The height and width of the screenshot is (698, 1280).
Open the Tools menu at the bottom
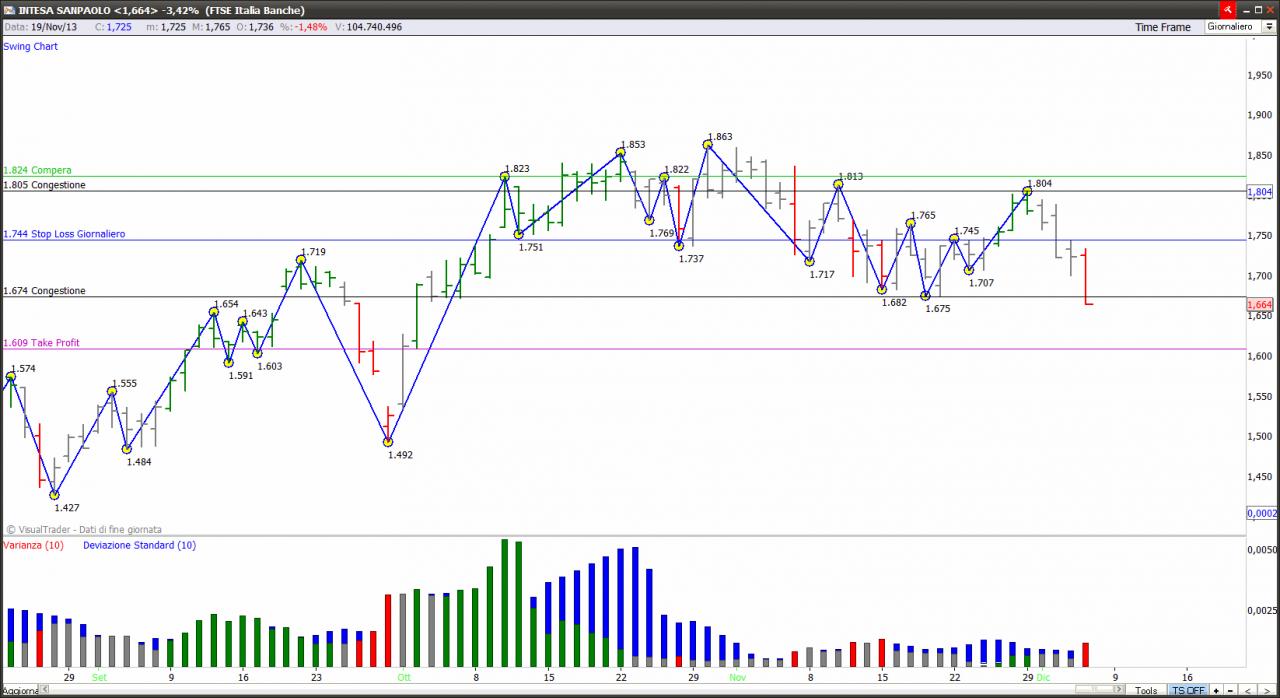(x=1146, y=691)
